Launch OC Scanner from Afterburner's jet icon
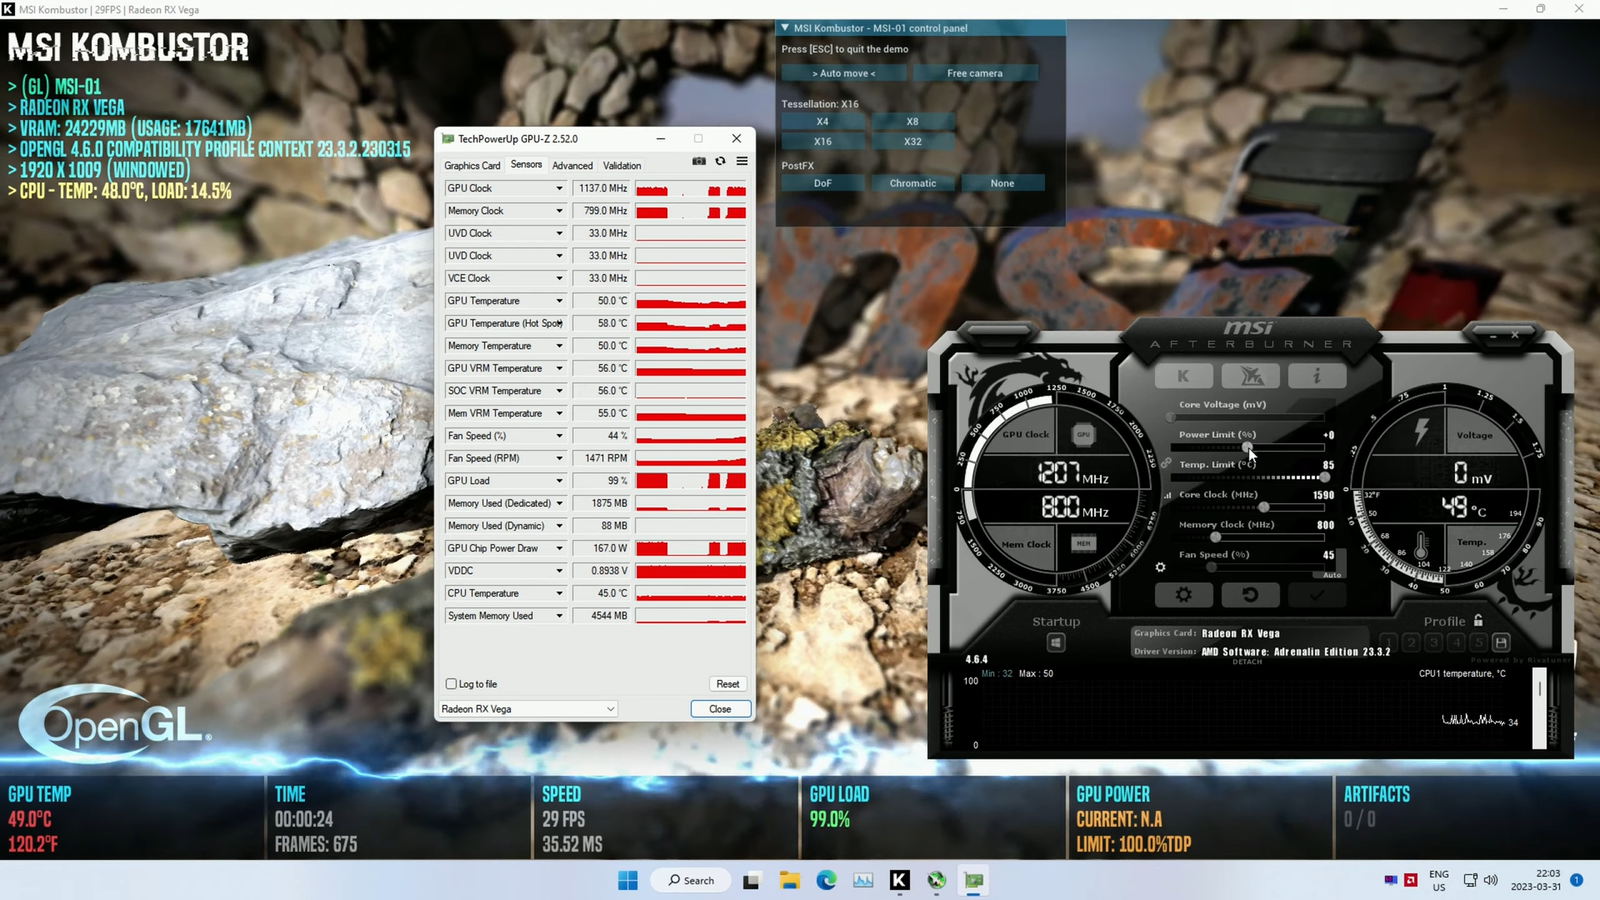 tap(1251, 376)
